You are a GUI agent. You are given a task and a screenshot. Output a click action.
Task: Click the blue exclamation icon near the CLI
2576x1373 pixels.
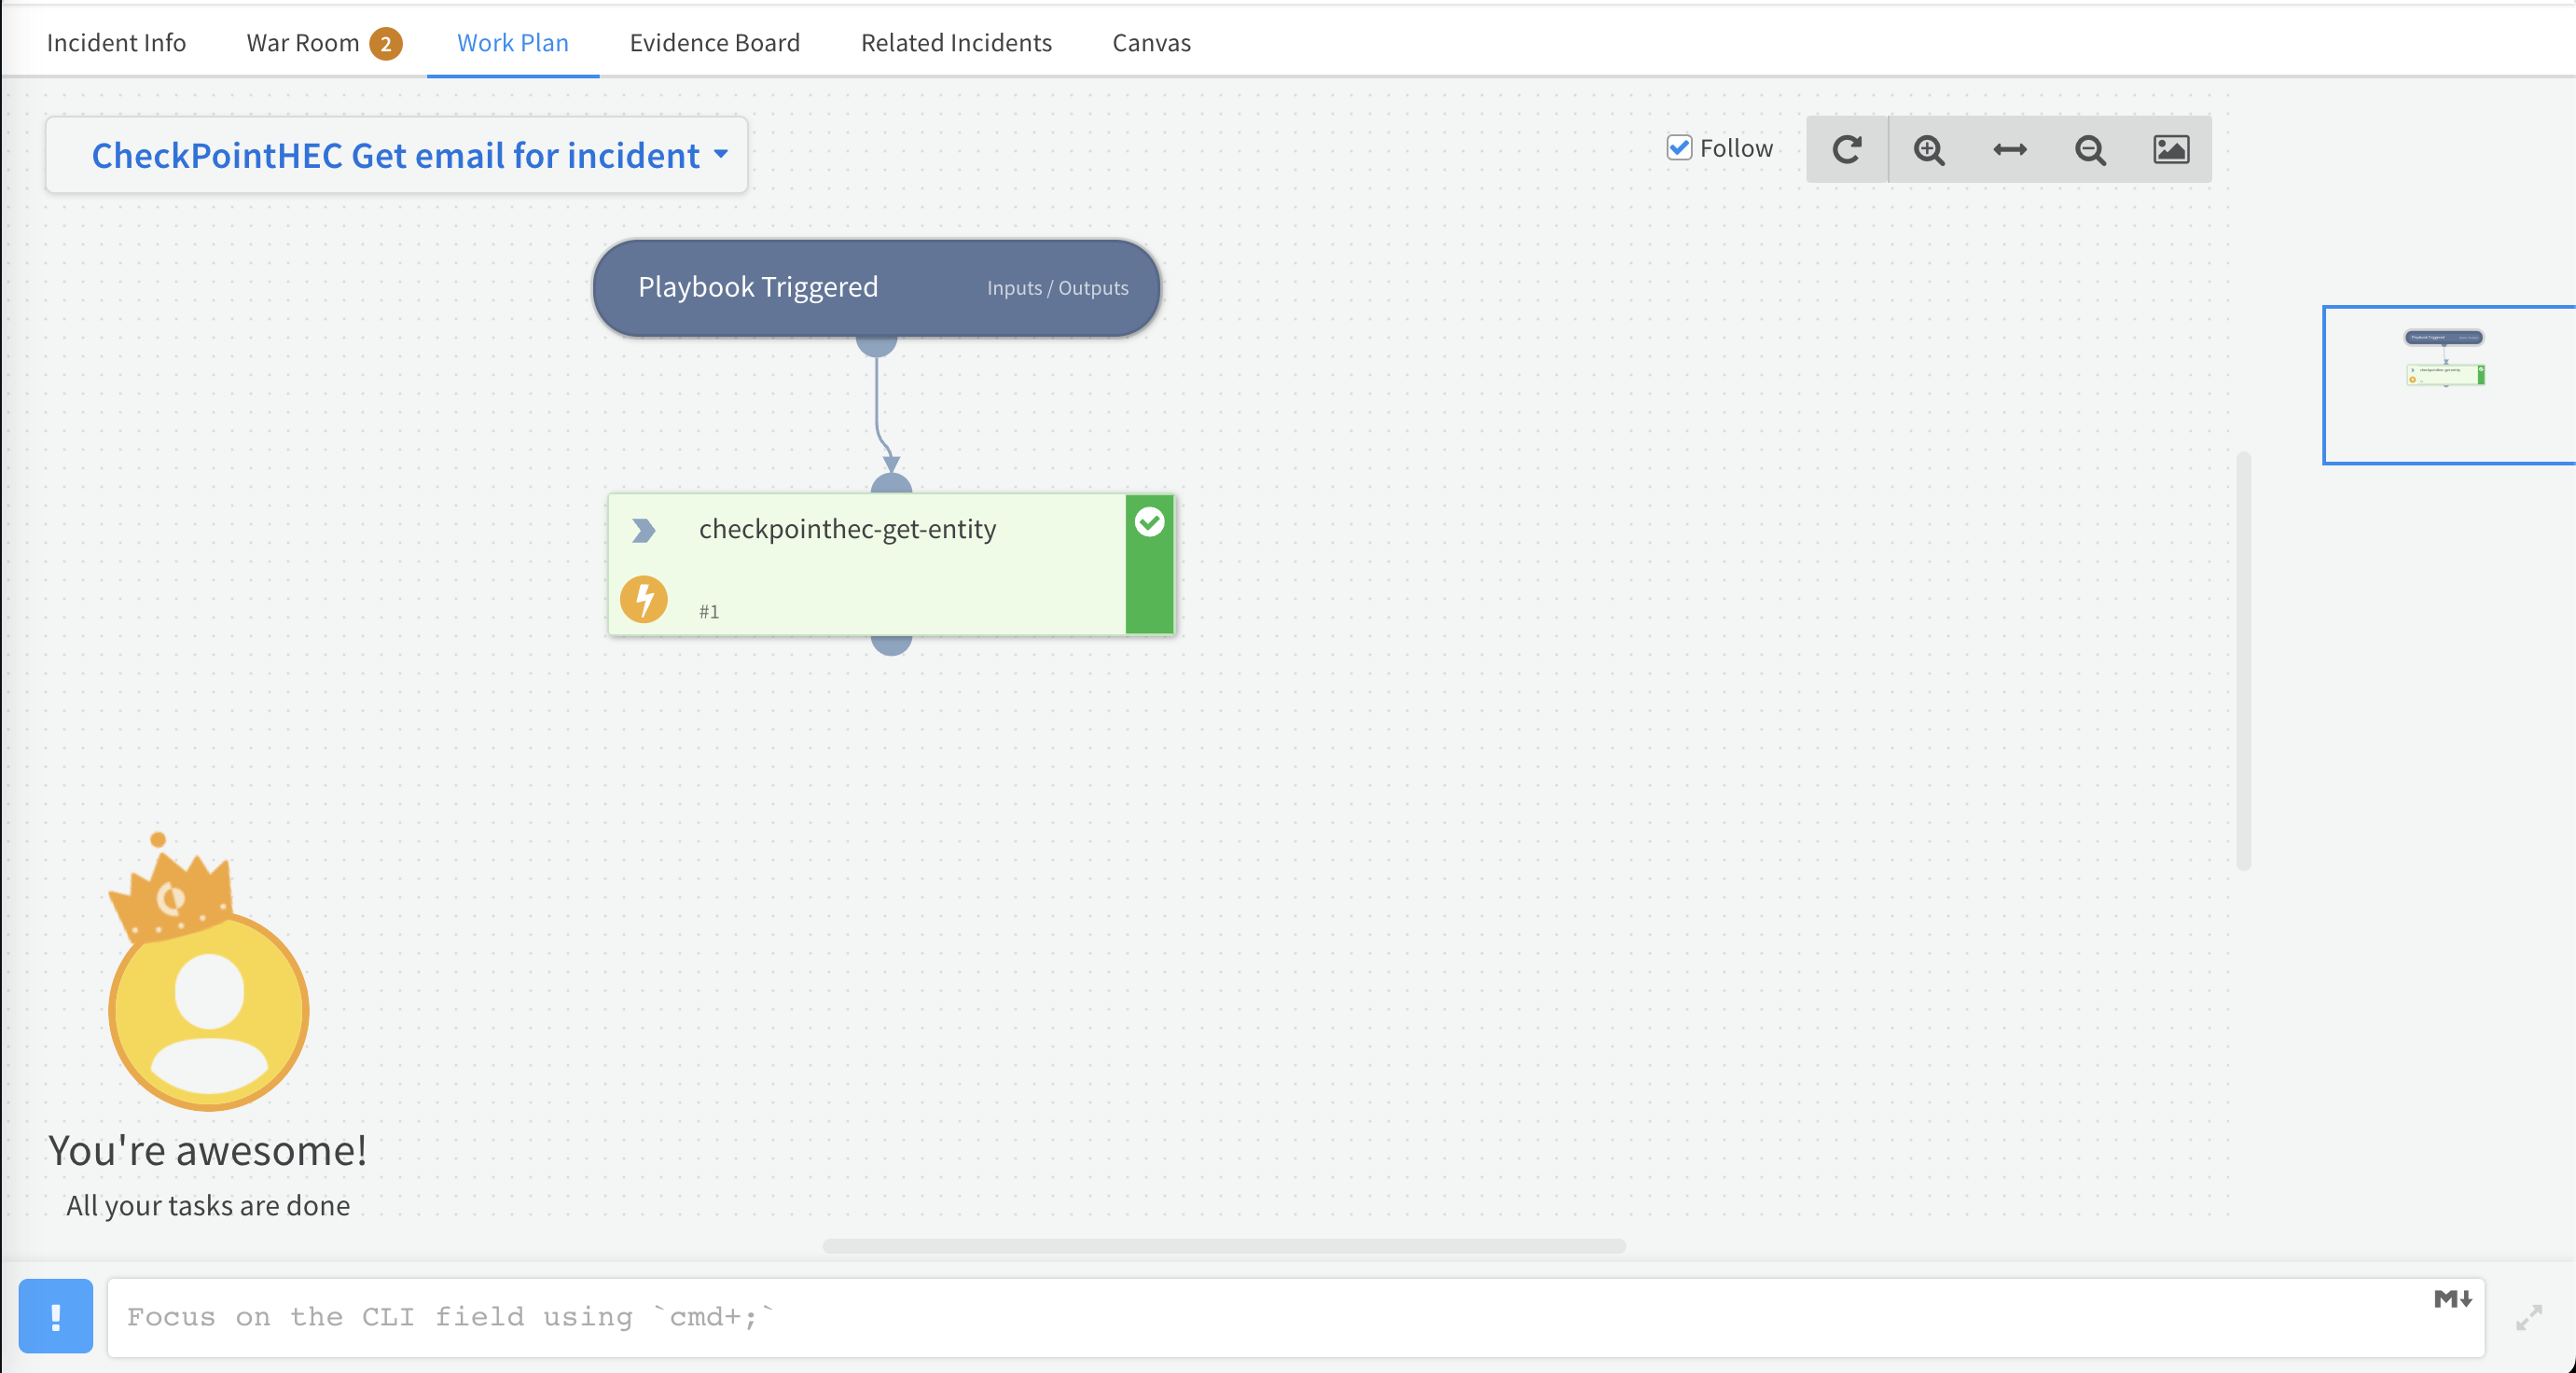click(x=56, y=1317)
